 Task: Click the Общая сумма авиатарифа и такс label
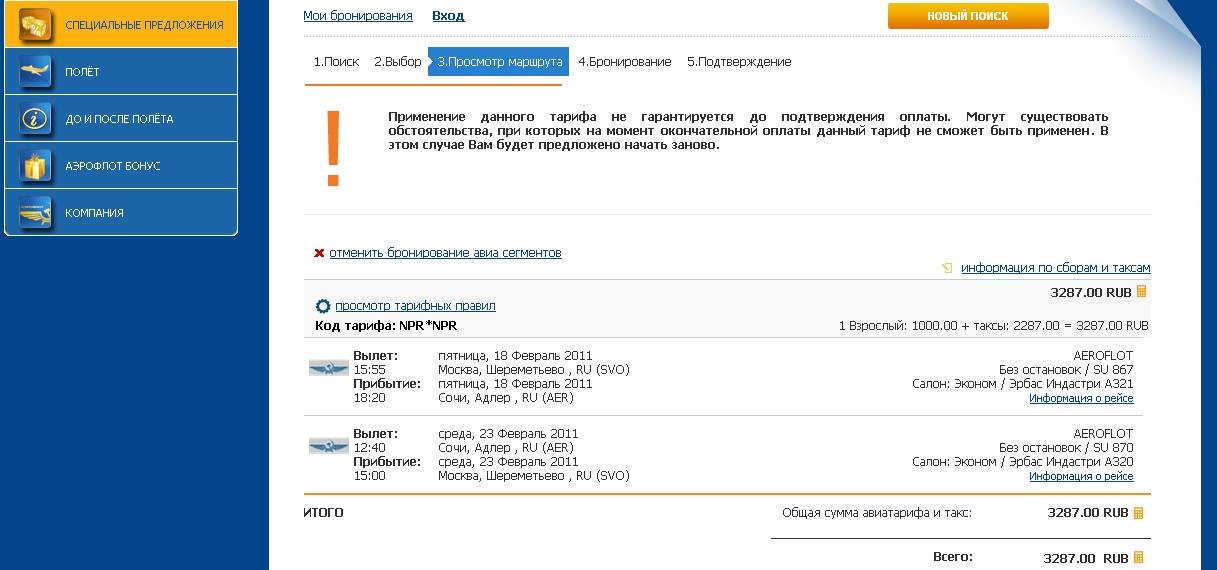pyautogui.click(x=877, y=514)
